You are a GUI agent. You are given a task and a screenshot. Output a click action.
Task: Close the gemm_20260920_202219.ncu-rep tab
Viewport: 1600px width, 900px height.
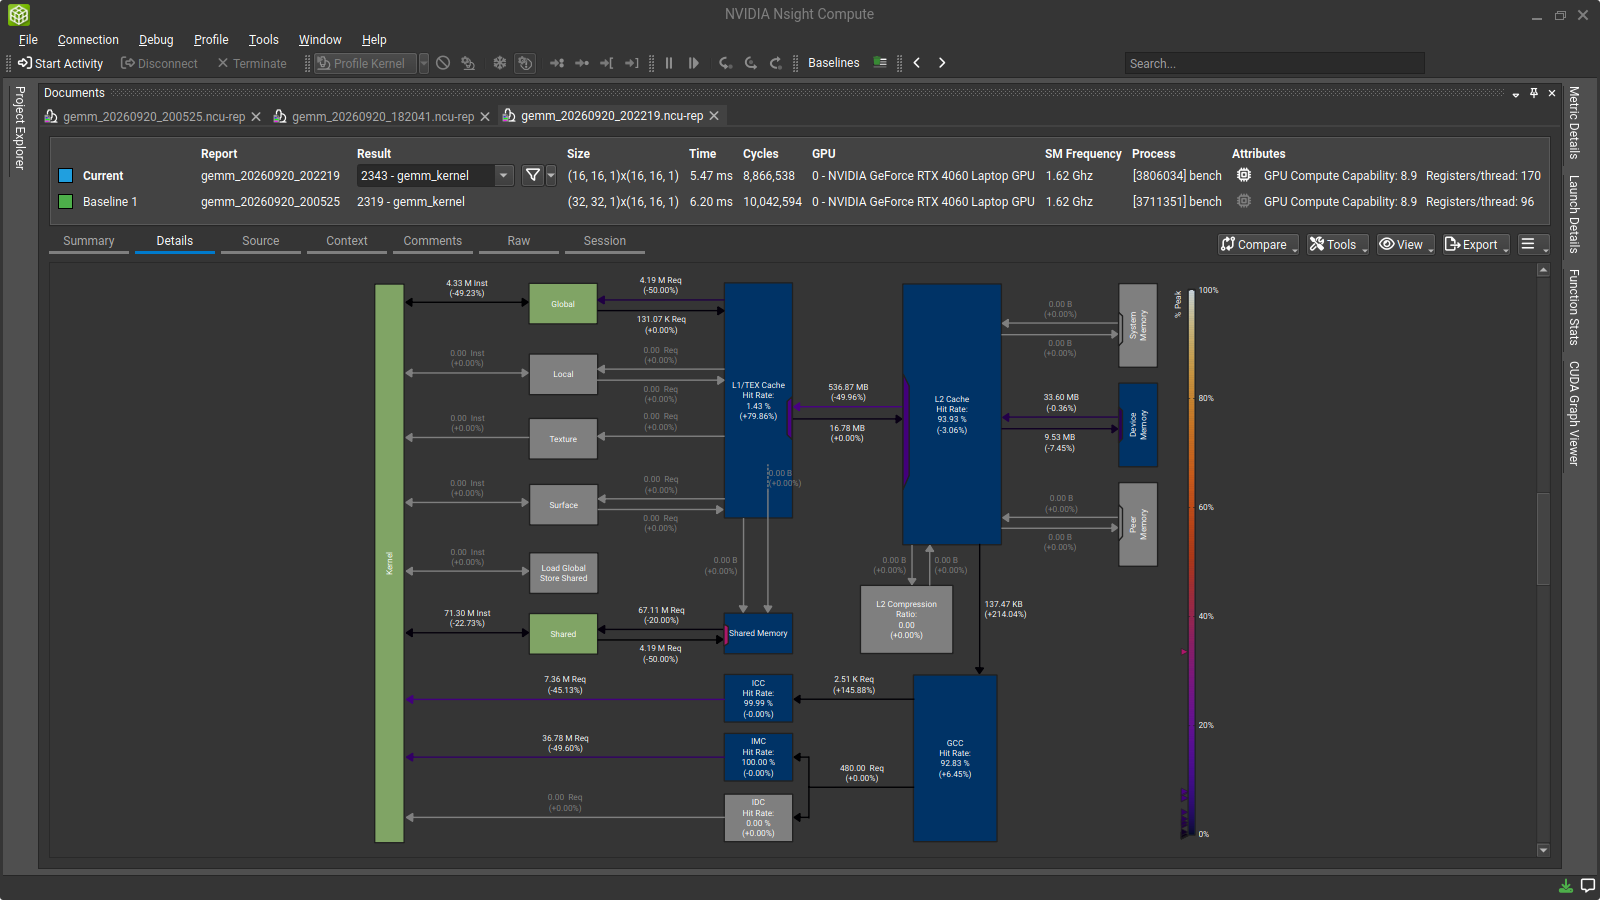coord(714,116)
